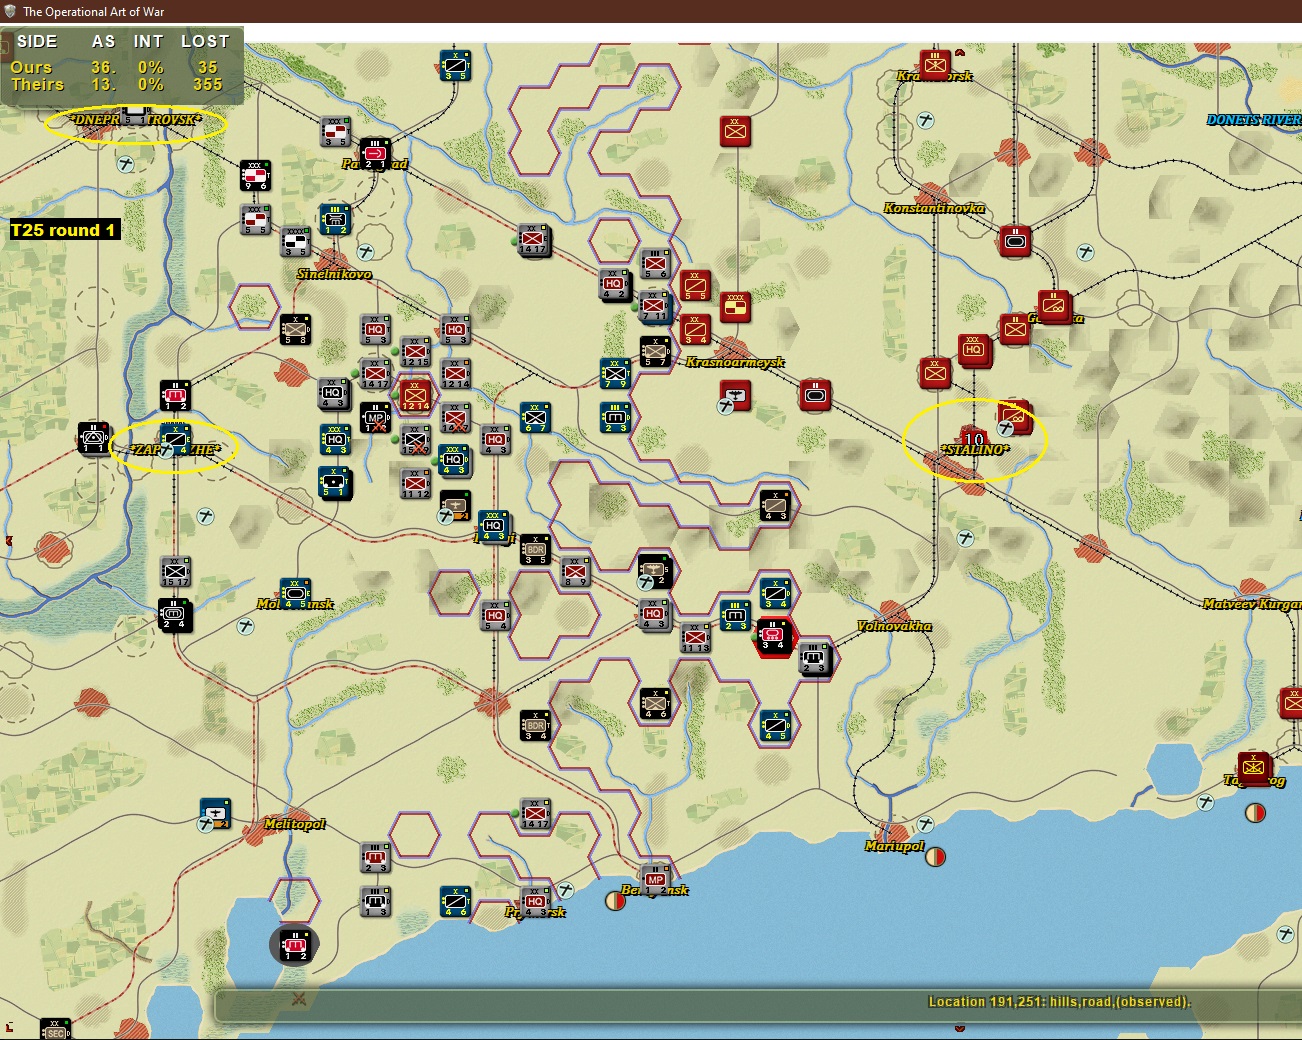This screenshot has height=1040, width=1302.
Task: Select the black 5 7 brigade counter
Action: 655,351
